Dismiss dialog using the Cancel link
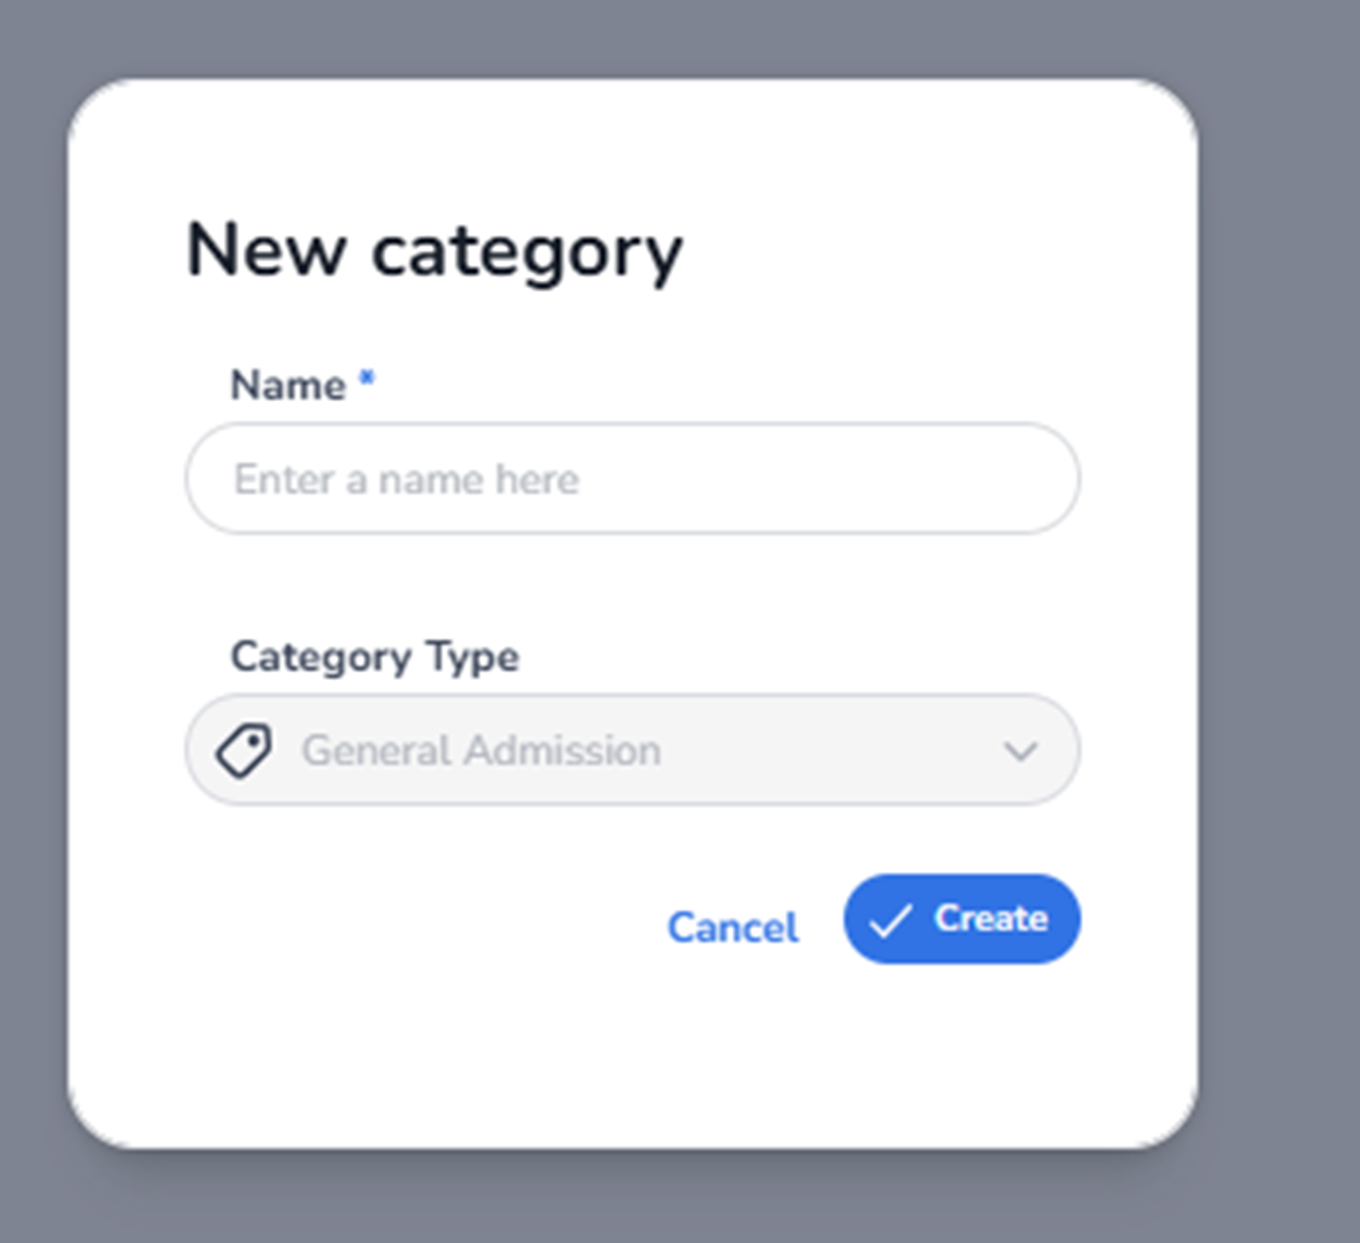The width and height of the screenshot is (1360, 1243). [x=733, y=927]
